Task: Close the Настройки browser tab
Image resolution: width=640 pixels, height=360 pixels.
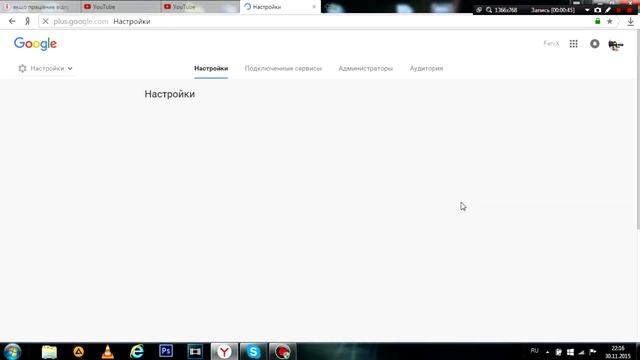Action: 314,7
